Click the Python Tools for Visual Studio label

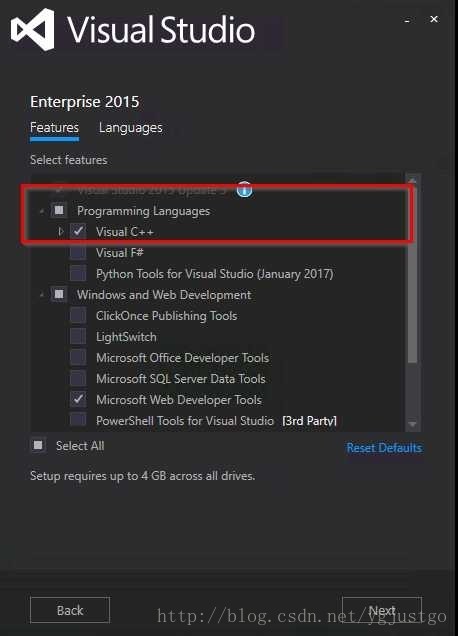pyautogui.click(x=215, y=274)
